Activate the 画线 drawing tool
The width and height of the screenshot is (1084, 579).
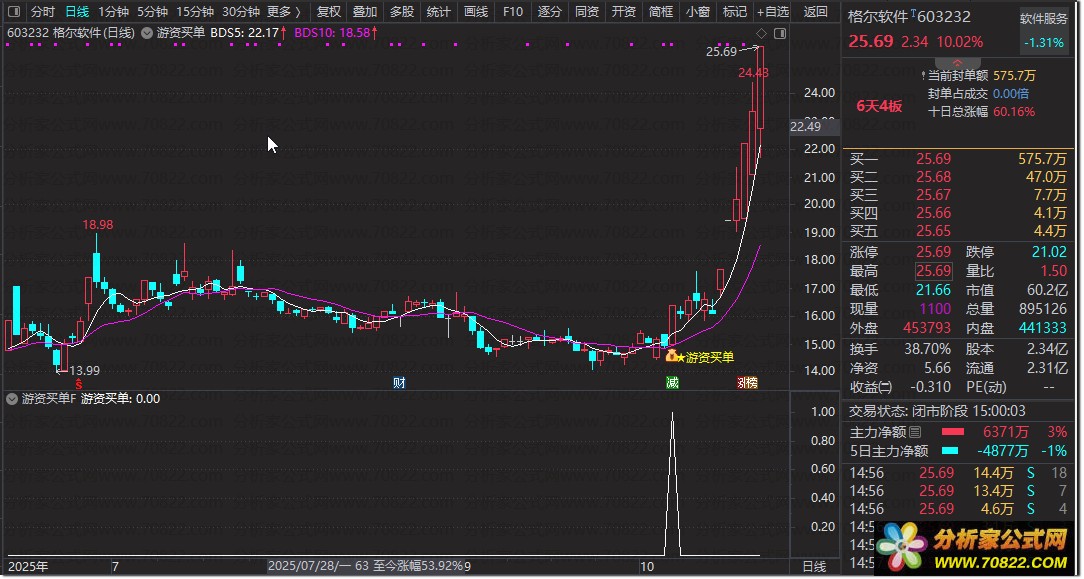[476, 12]
